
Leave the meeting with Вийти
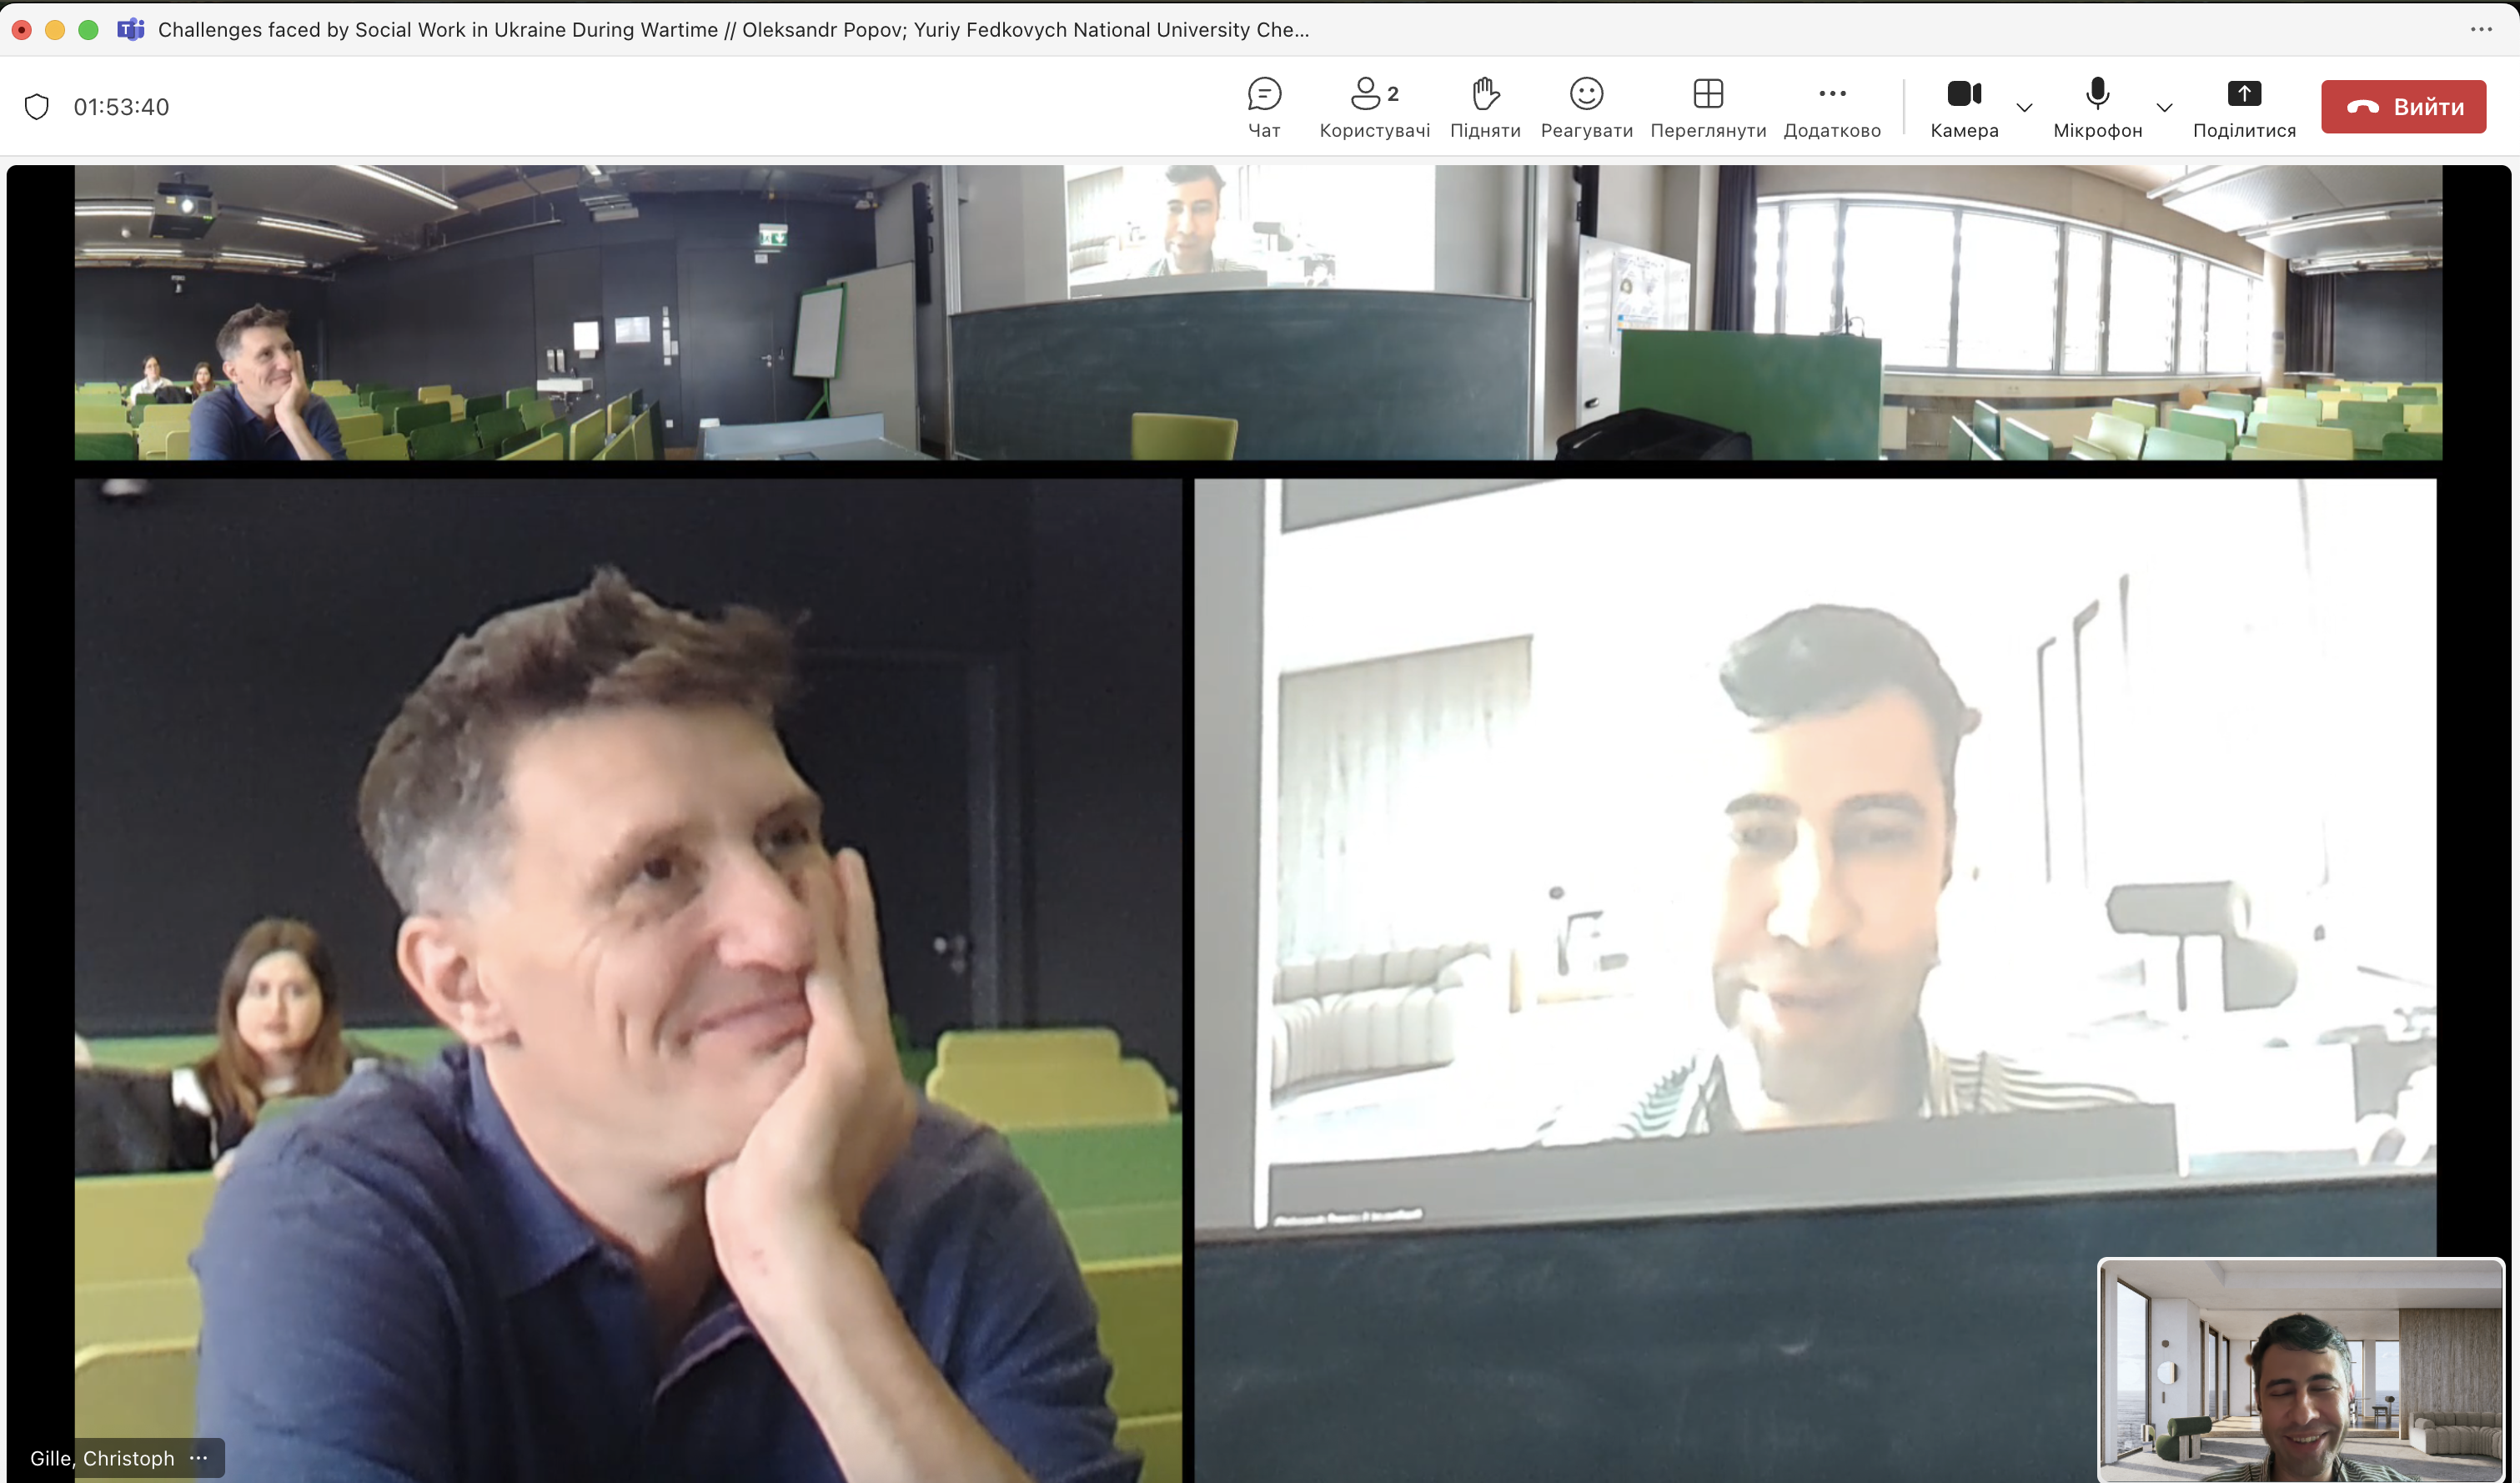[x=2403, y=107]
